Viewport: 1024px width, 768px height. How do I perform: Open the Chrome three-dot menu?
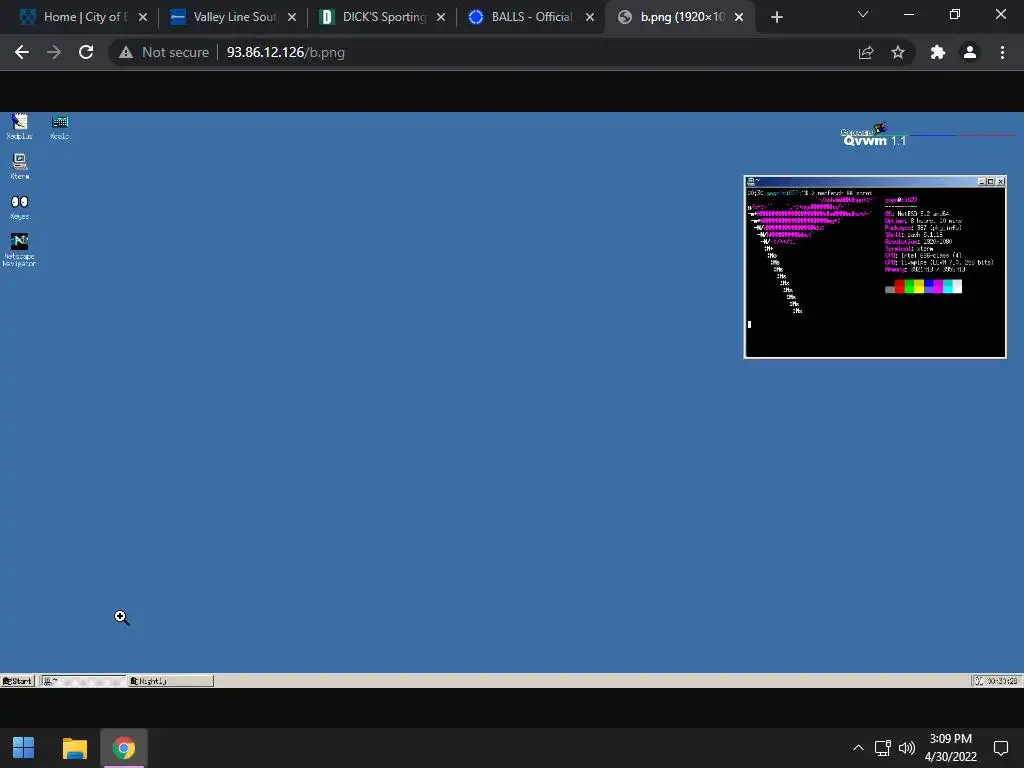point(1002,52)
